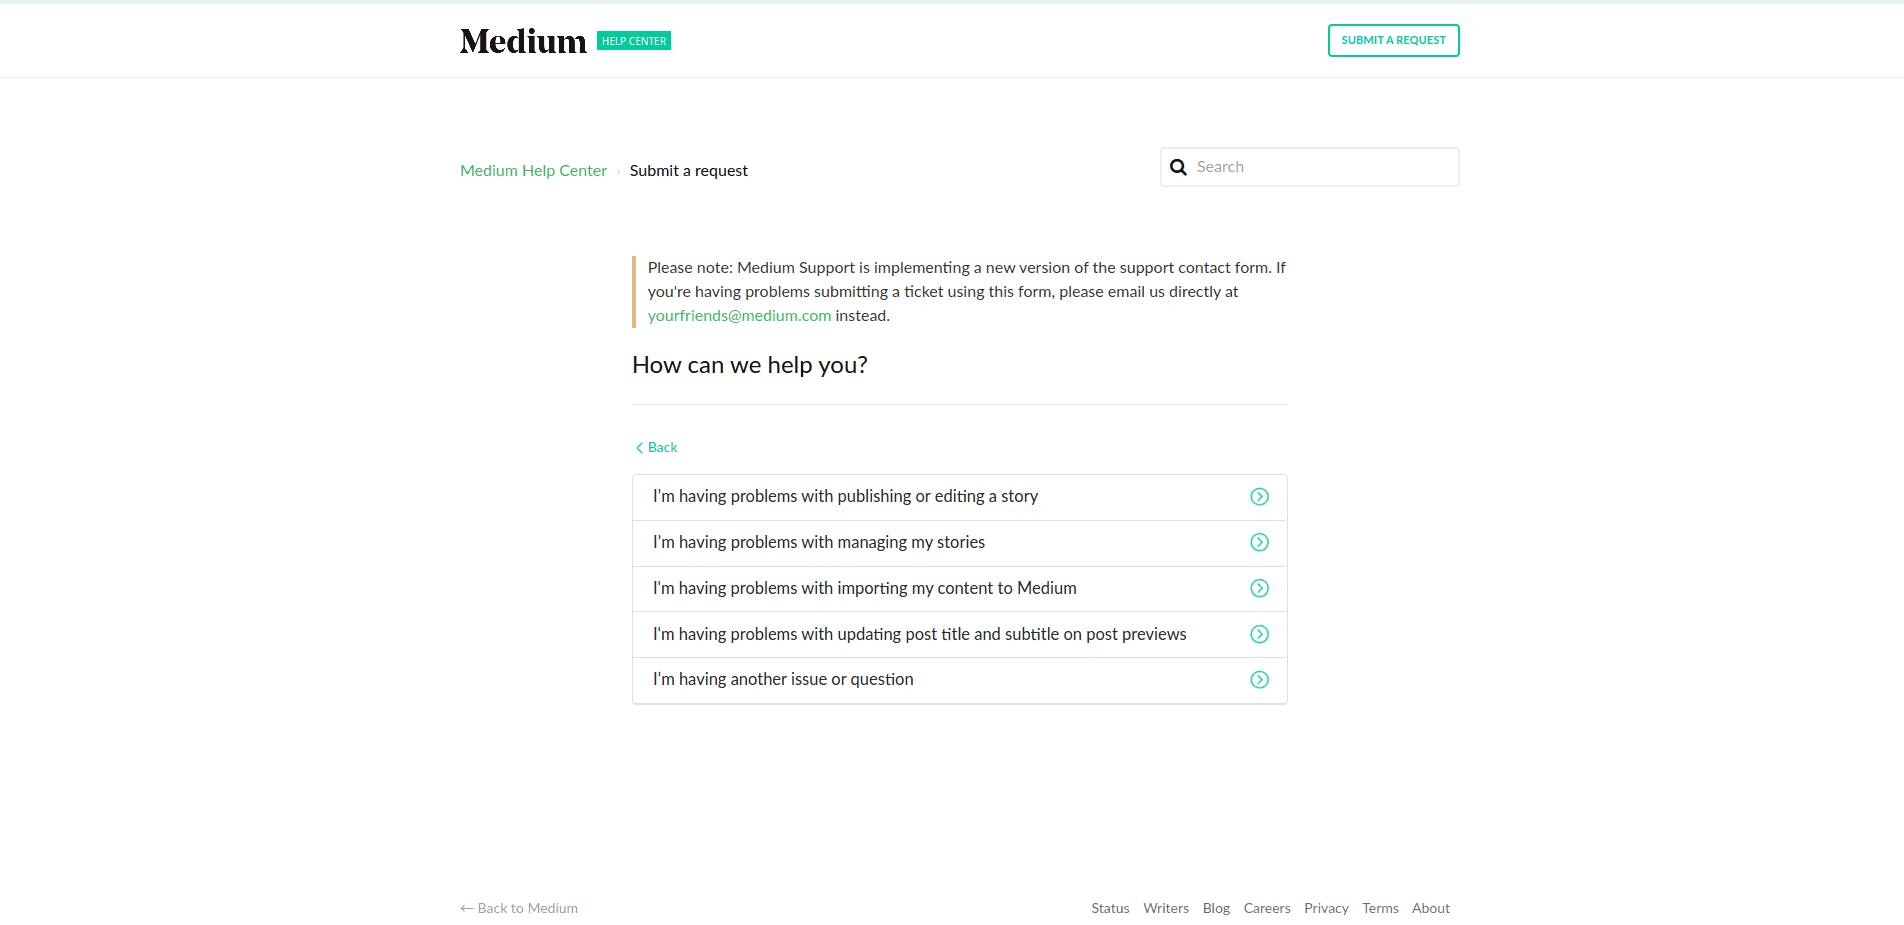Navigate to Medium Help Center breadcrumb

[x=533, y=171]
